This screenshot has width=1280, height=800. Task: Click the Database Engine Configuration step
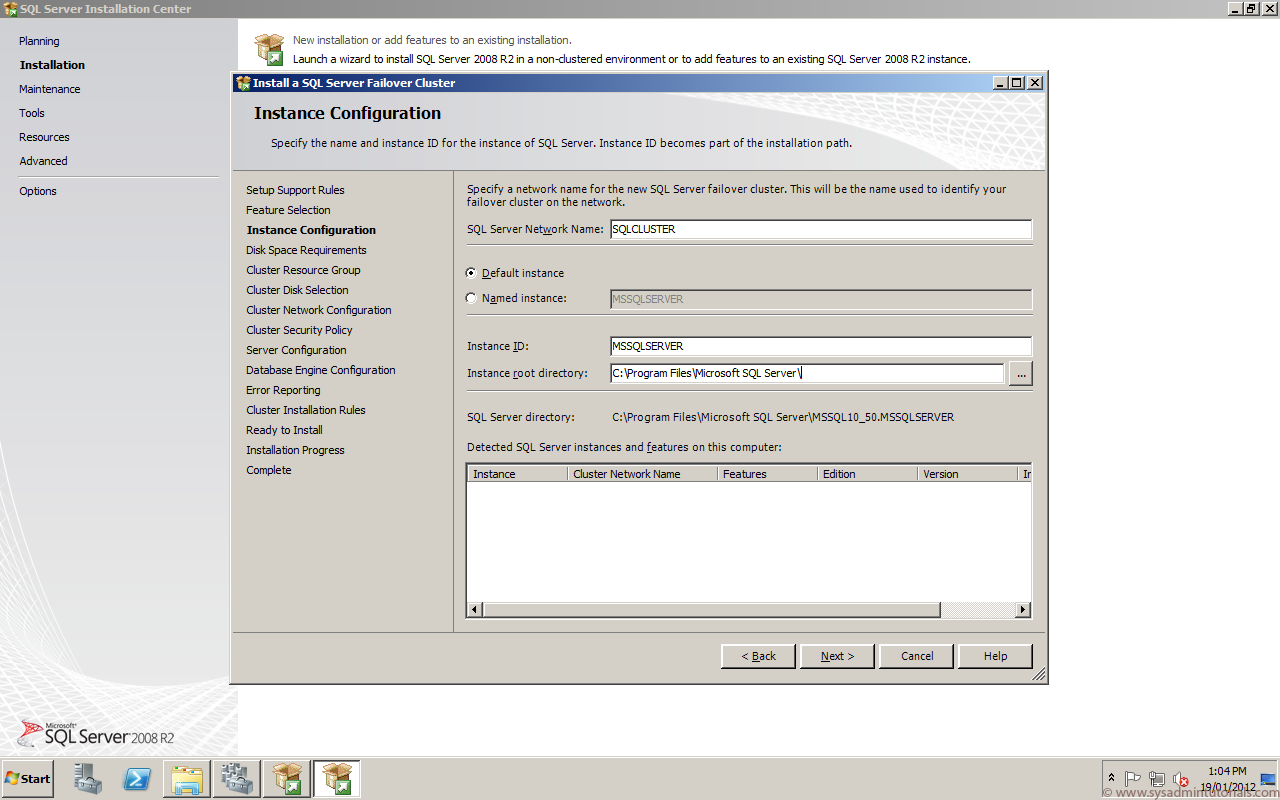321,370
